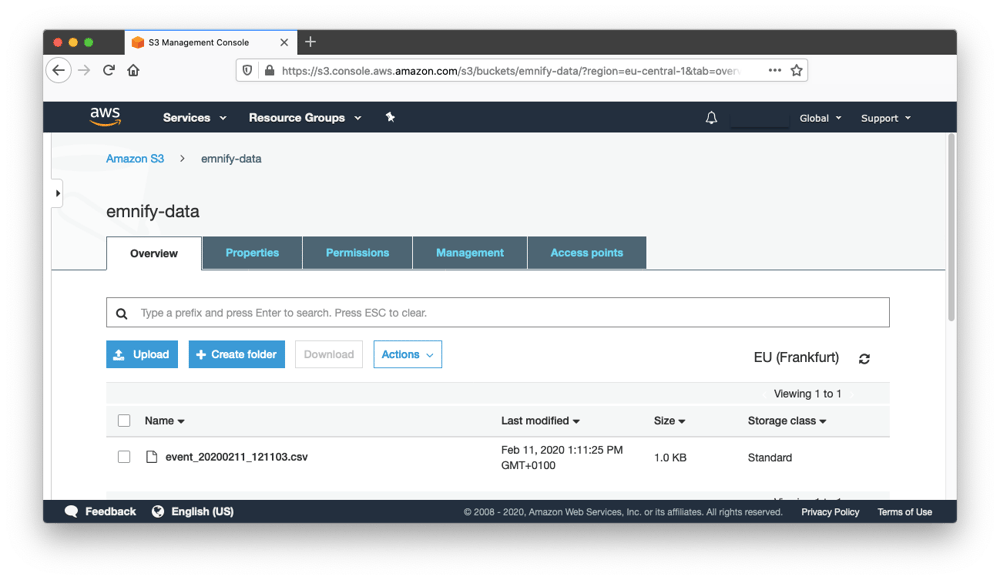Open the Resource Groups dropdown
Viewport: 1000px width, 580px height.
pyautogui.click(x=305, y=117)
